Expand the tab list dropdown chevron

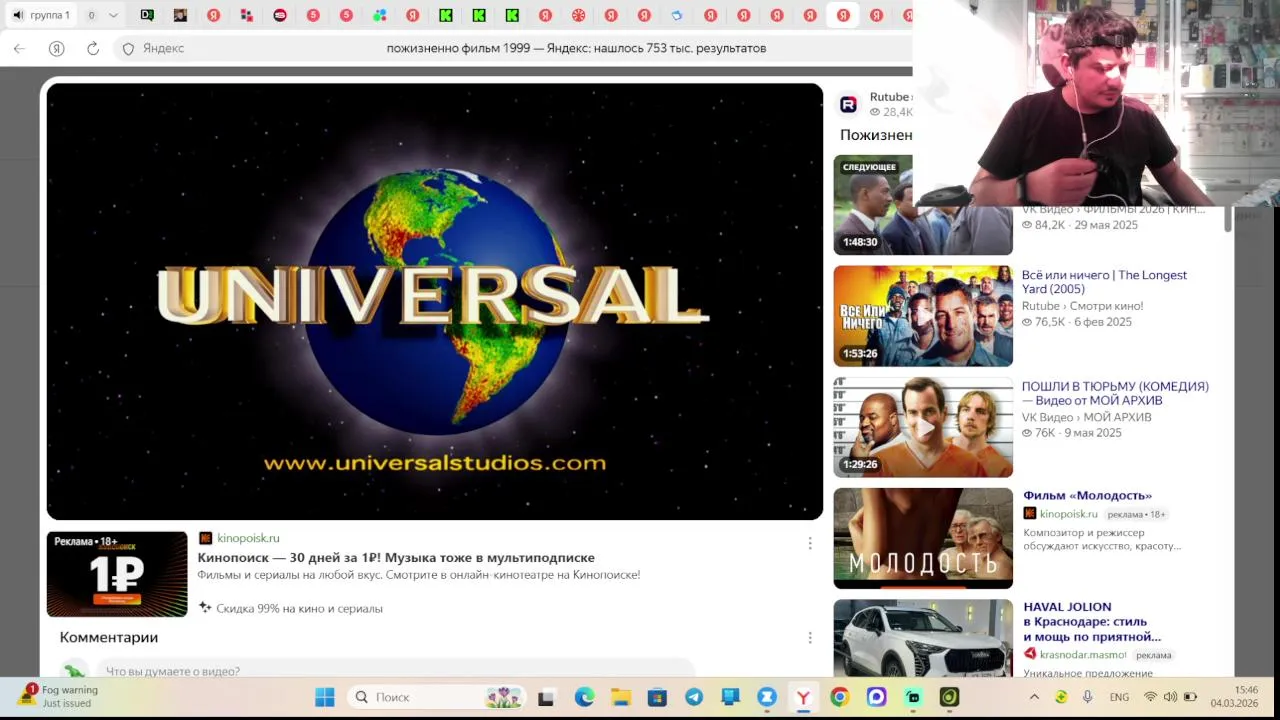pyautogui.click(x=113, y=15)
